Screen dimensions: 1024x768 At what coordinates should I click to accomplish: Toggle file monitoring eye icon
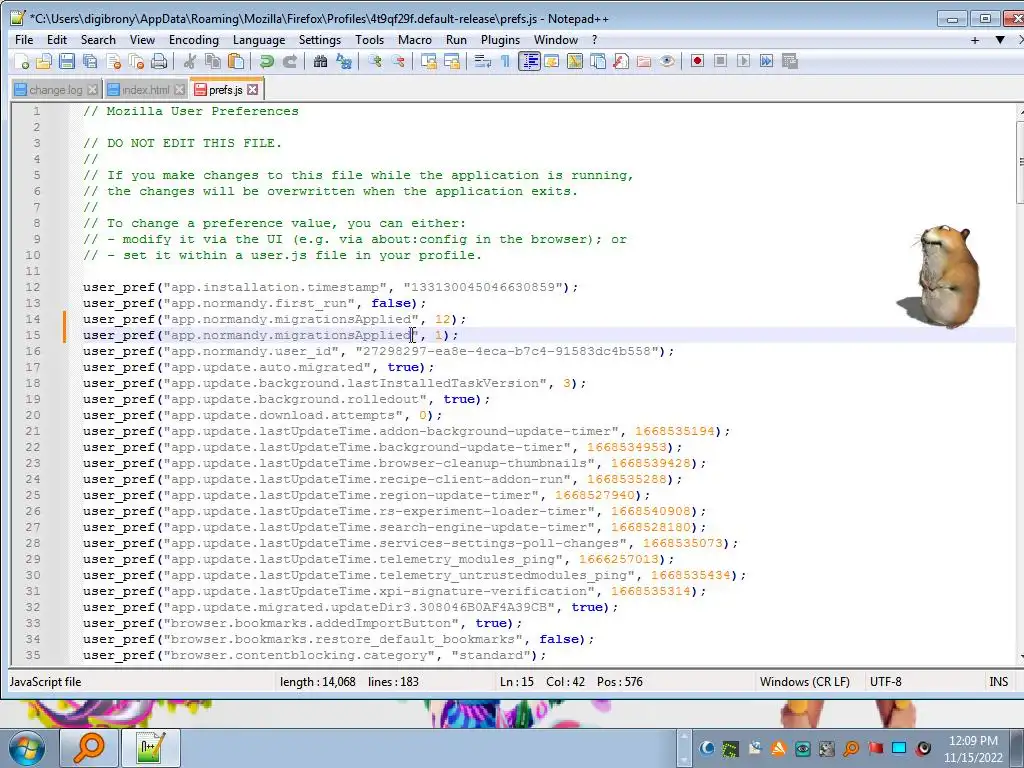coord(667,61)
